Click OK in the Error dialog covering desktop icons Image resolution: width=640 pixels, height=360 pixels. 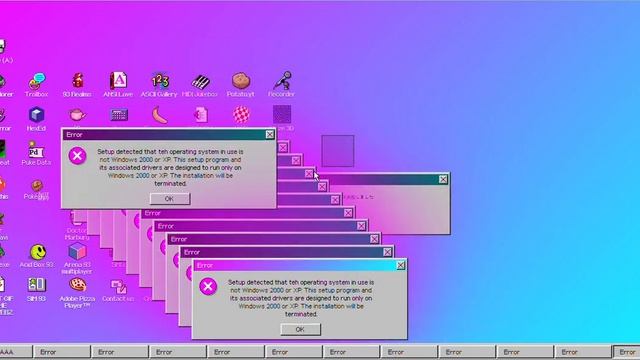coord(170,199)
